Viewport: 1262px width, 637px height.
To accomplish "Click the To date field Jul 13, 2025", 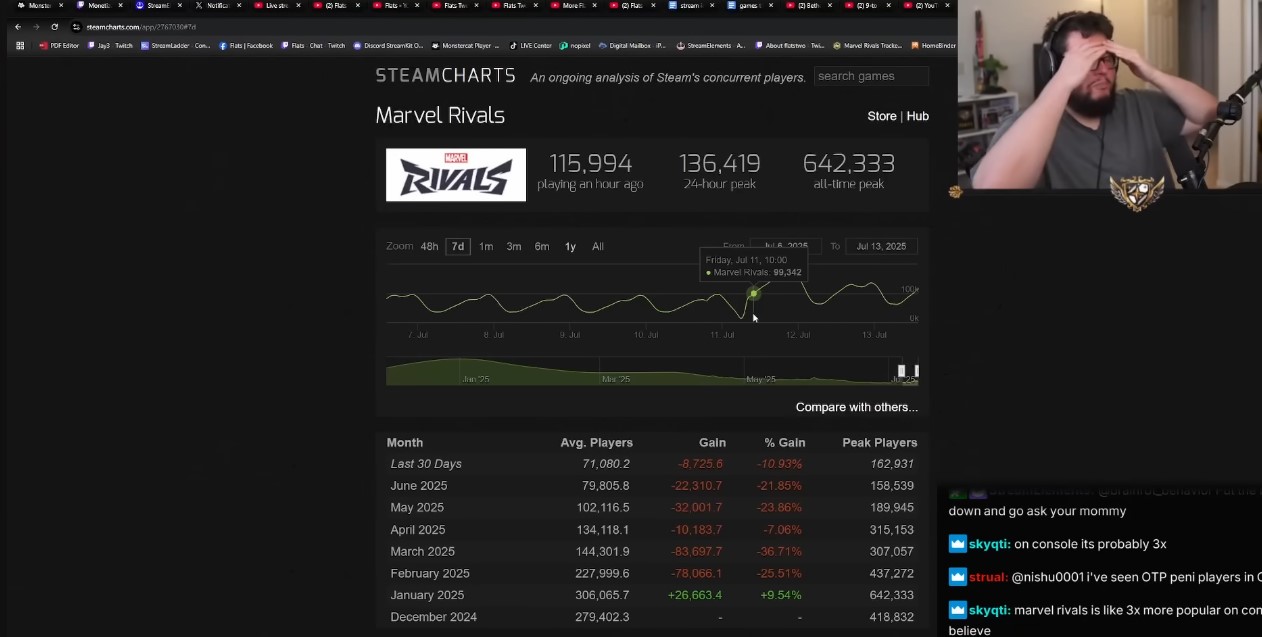I will (x=881, y=246).
